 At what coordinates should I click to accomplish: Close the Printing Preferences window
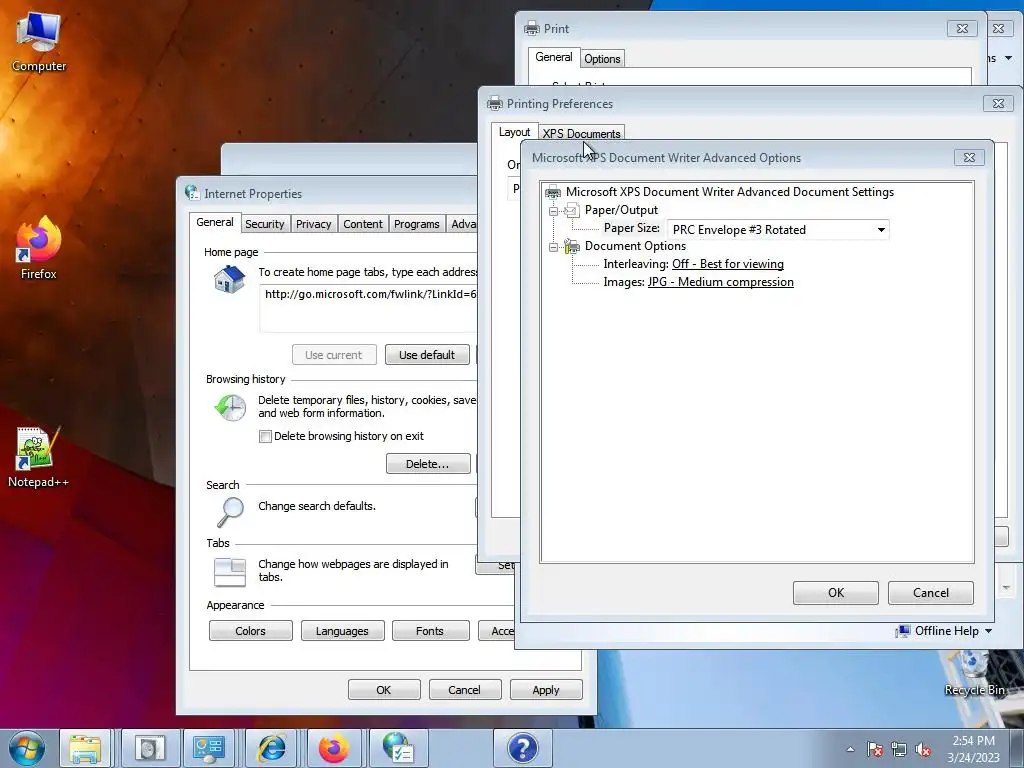[x=998, y=103]
